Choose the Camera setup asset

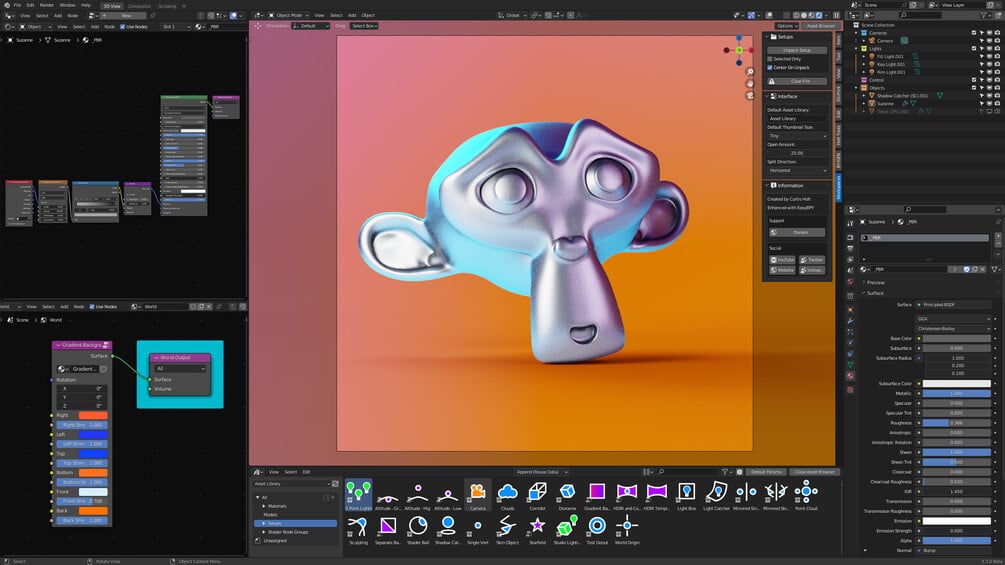pyautogui.click(x=478, y=494)
